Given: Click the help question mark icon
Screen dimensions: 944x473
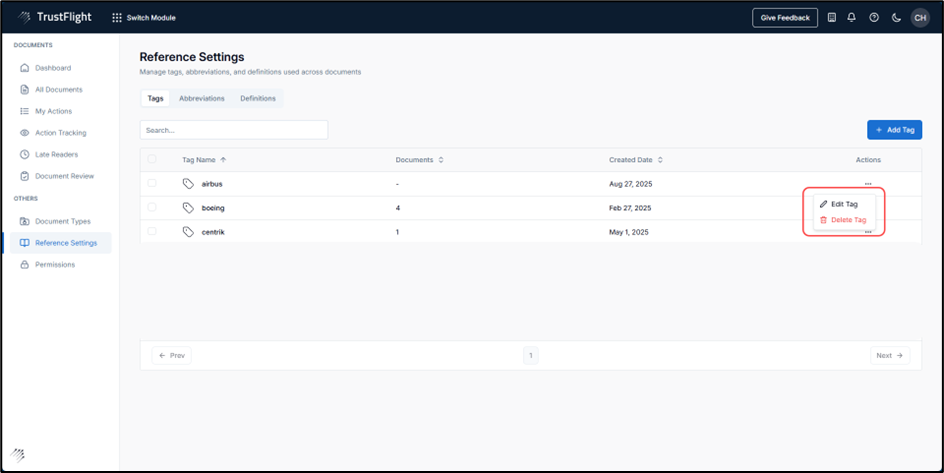Looking at the screenshot, I should [x=874, y=17].
